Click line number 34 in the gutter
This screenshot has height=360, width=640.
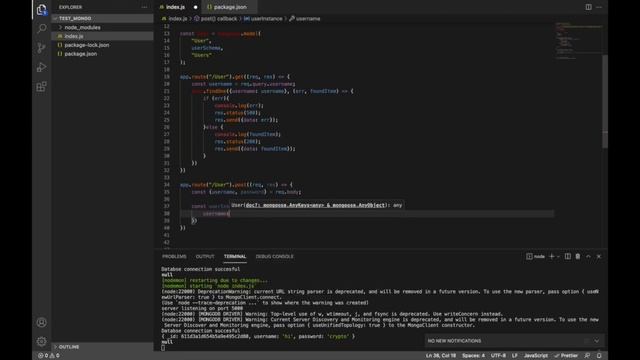[x=166, y=184]
